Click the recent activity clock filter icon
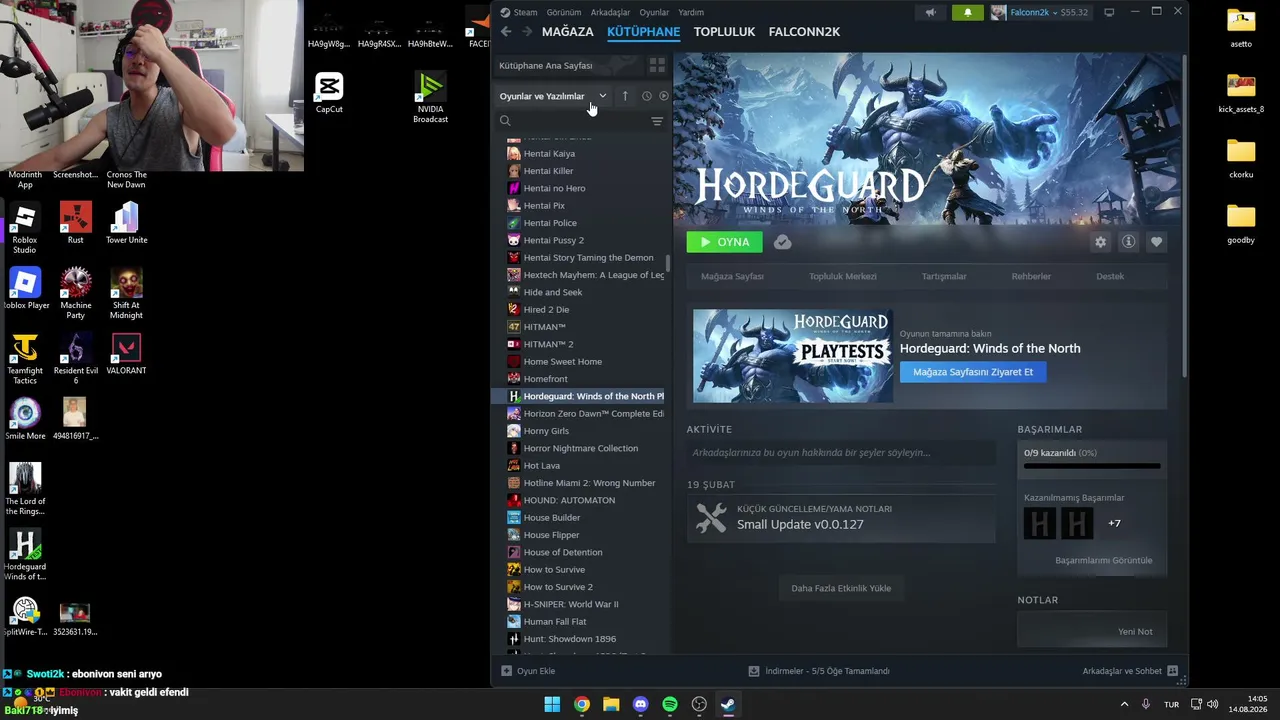This screenshot has height=720, width=1280. tap(646, 96)
